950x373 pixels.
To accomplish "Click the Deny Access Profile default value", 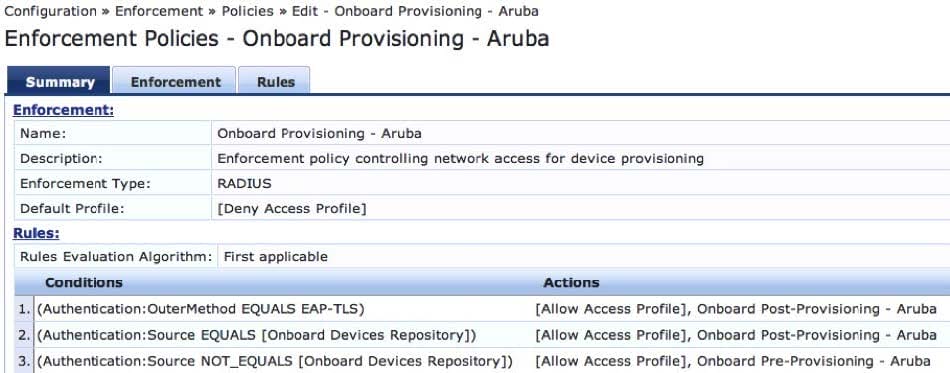I will coord(292,209).
